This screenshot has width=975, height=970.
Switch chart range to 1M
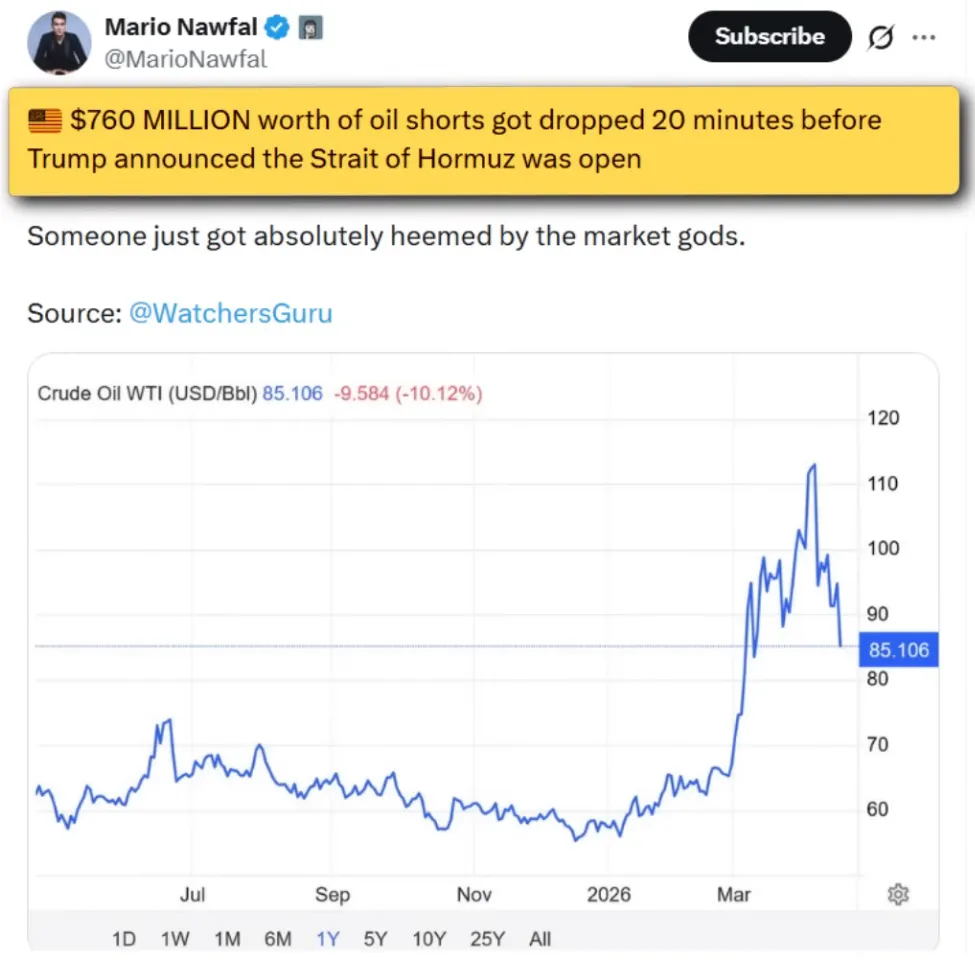point(227,939)
